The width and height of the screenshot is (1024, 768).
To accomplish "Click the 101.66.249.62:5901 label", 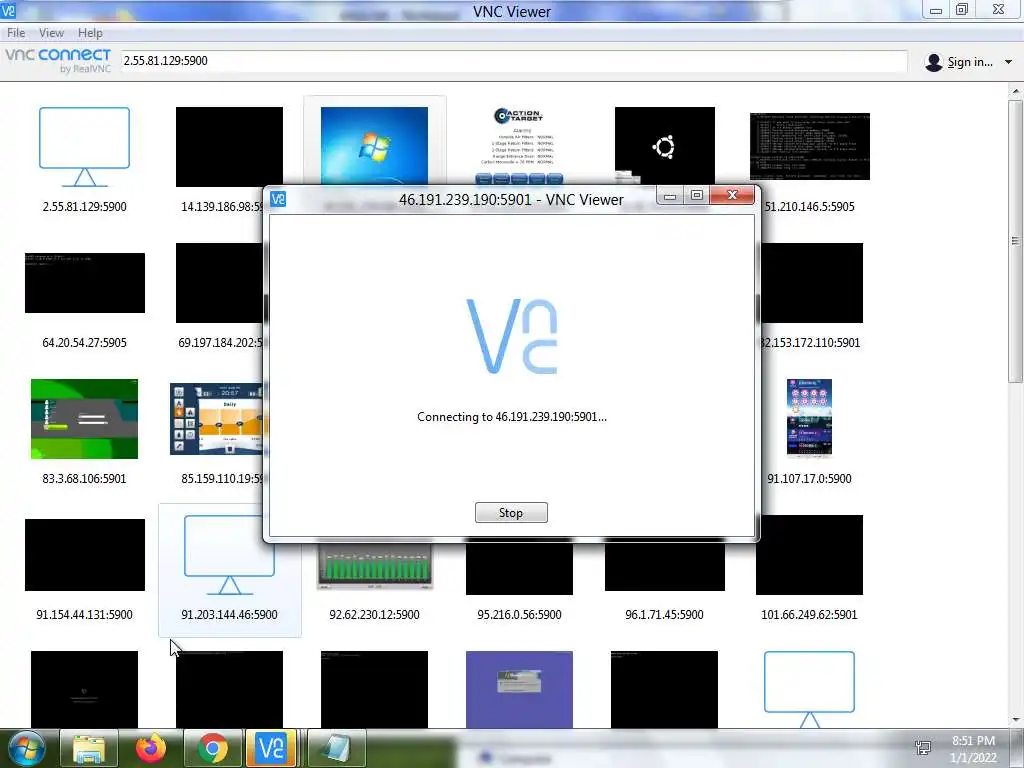I will [x=809, y=614].
